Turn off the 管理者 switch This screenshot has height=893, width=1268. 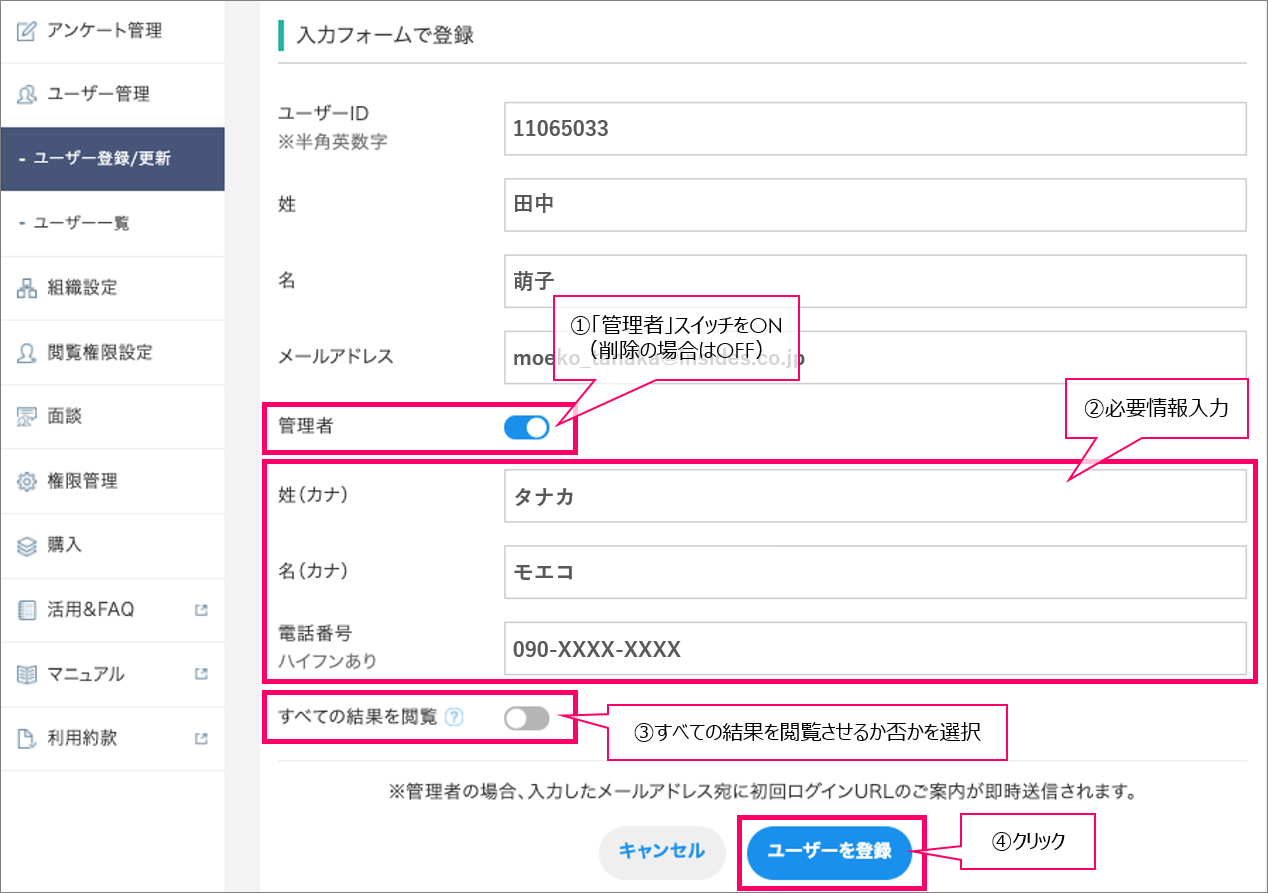pyautogui.click(x=527, y=427)
